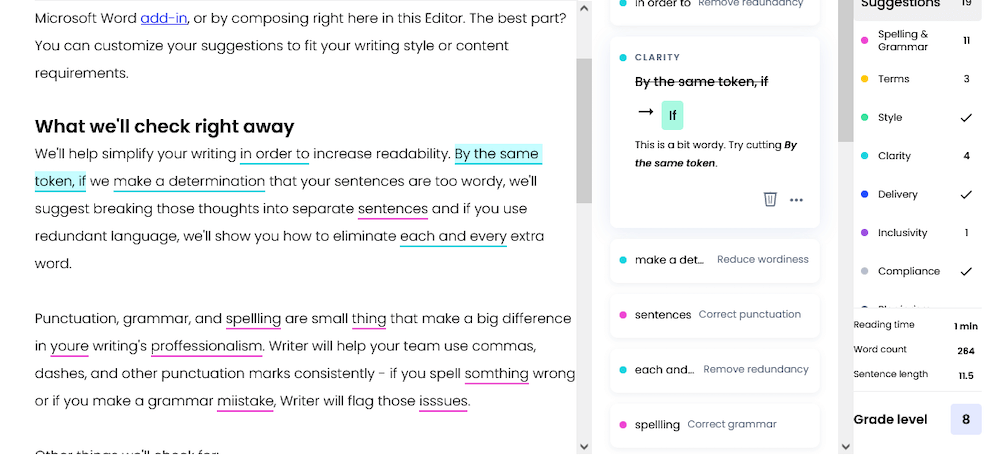Viewport: 1000px width, 455px height.
Task: Expand the "make a det..." wordiness card
Action: (715, 260)
